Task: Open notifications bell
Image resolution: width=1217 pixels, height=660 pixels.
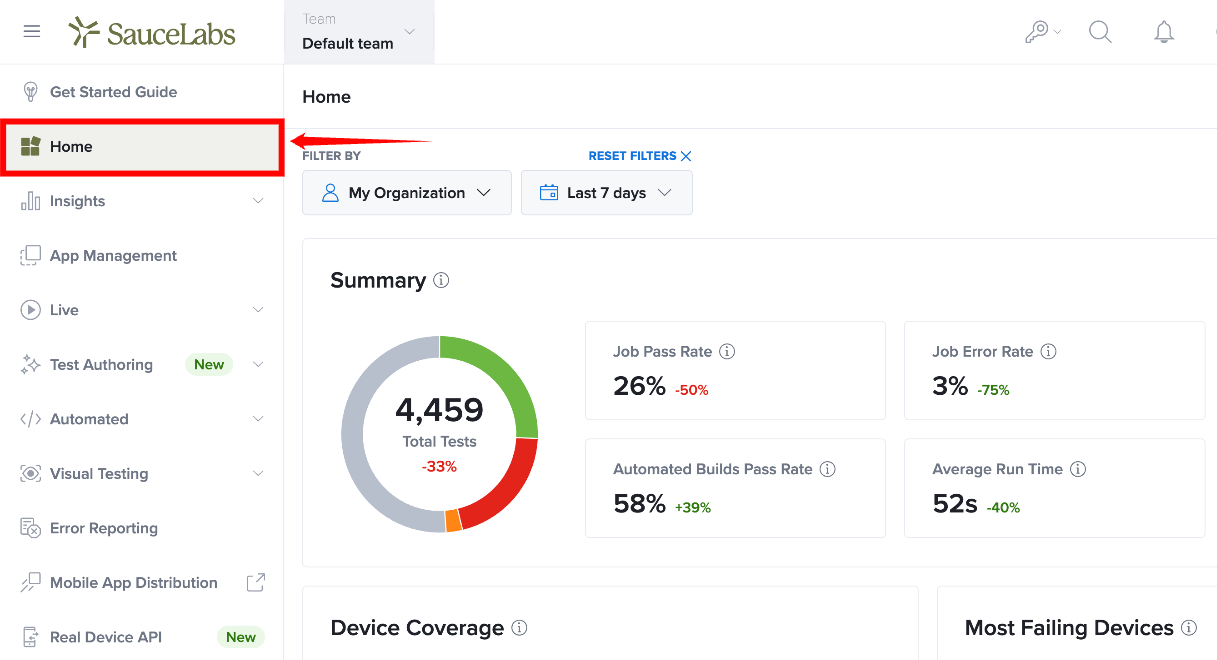Action: pyautogui.click(x=1164, y=32)
